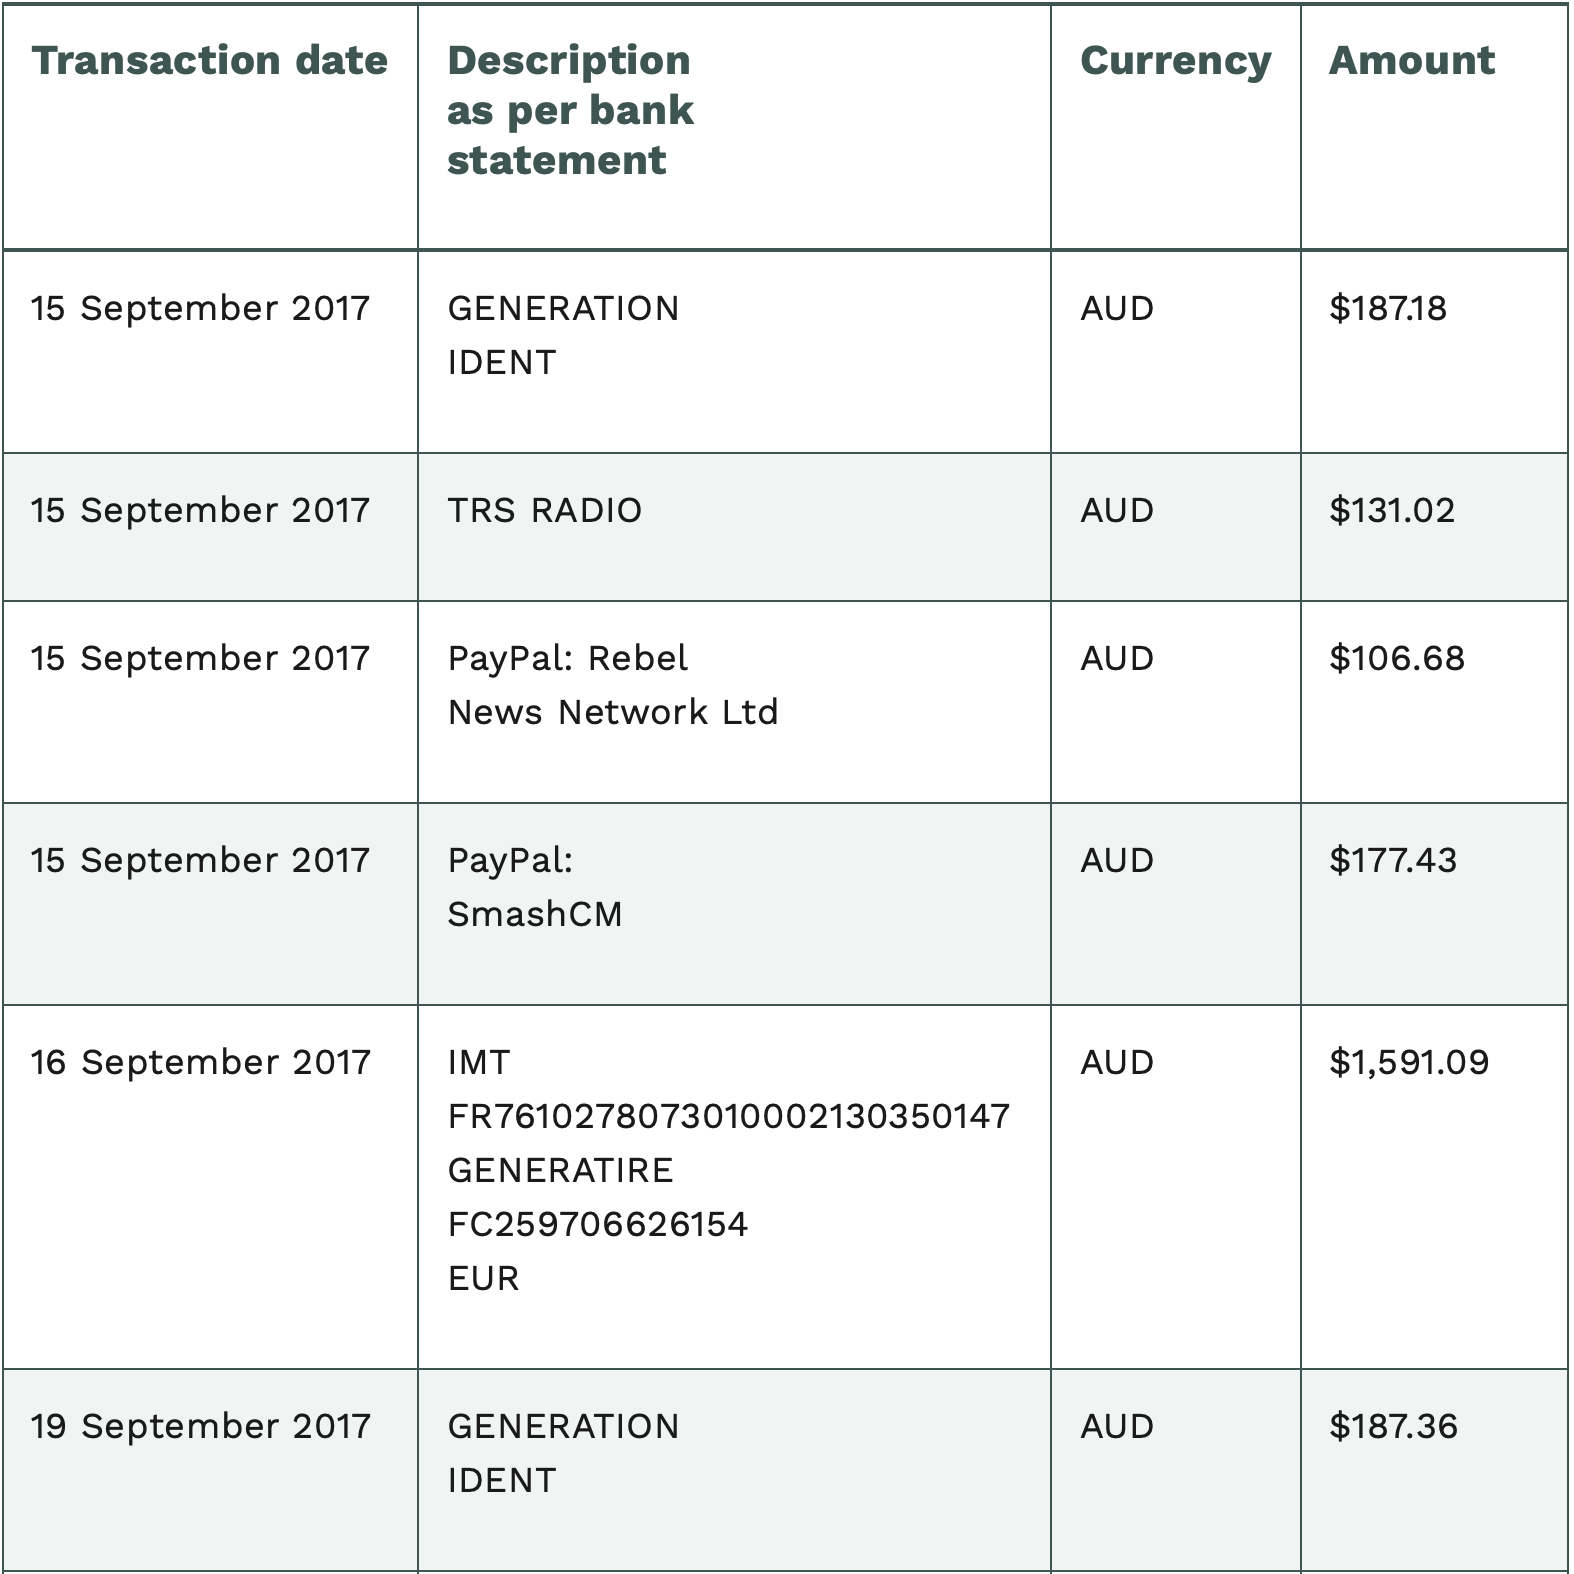Select the first GENERATION IDENT description
Screen dimensions: 1574x1574
pos(563,335)
